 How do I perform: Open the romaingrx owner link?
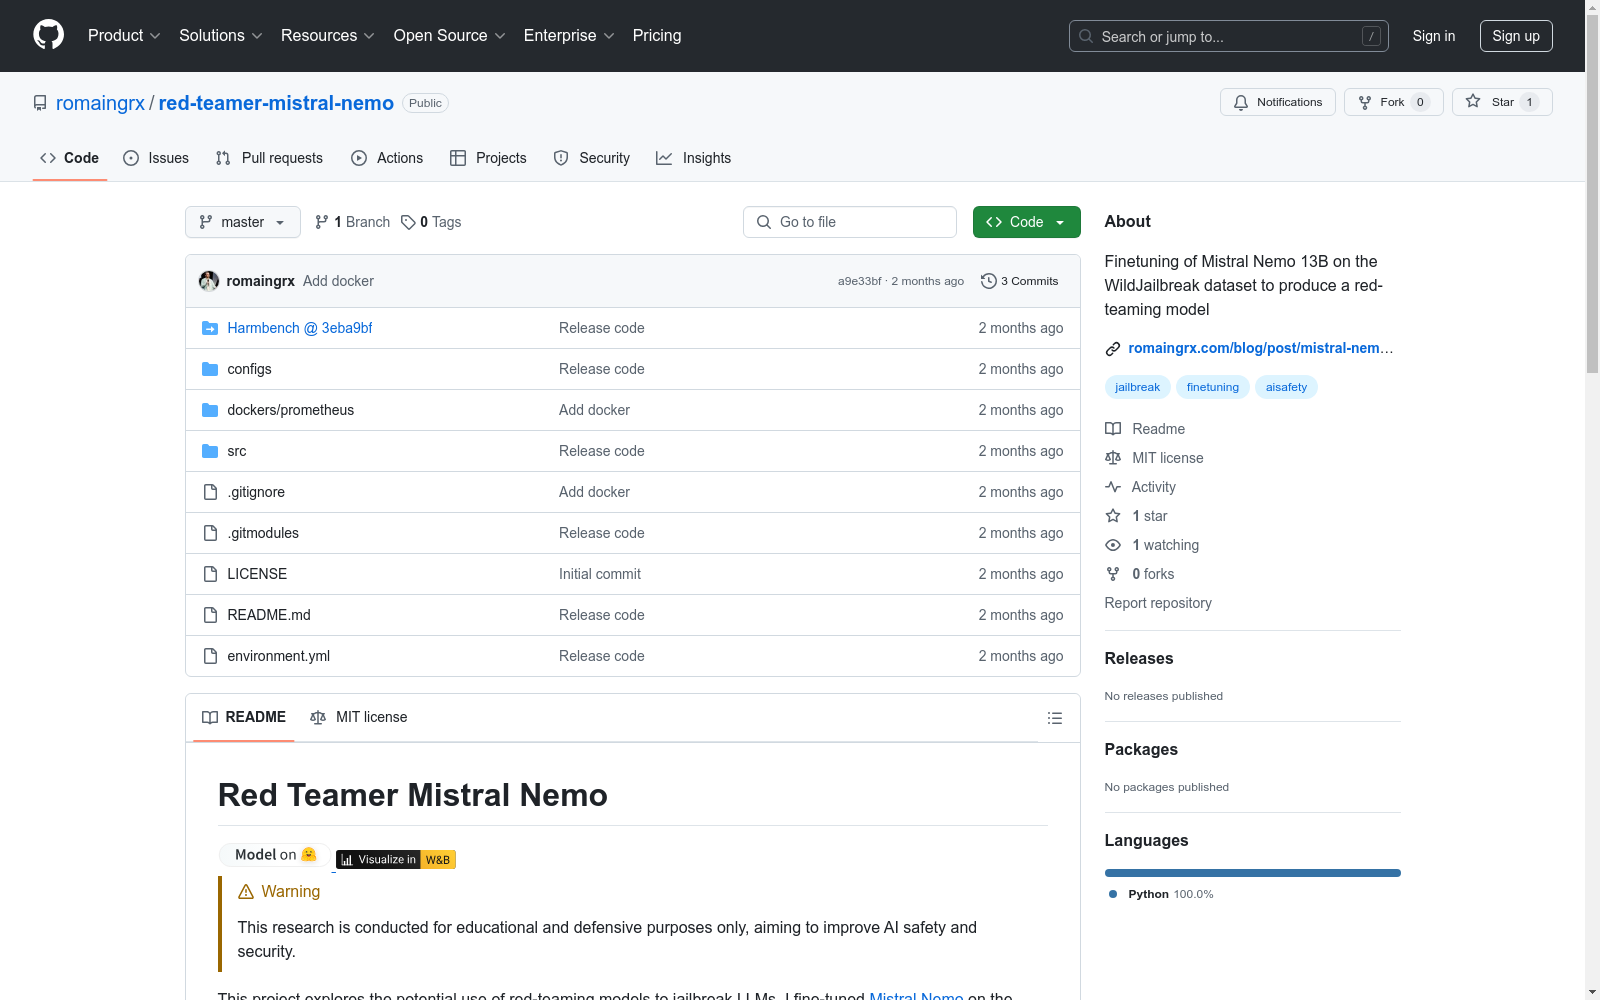click(100, 103)
